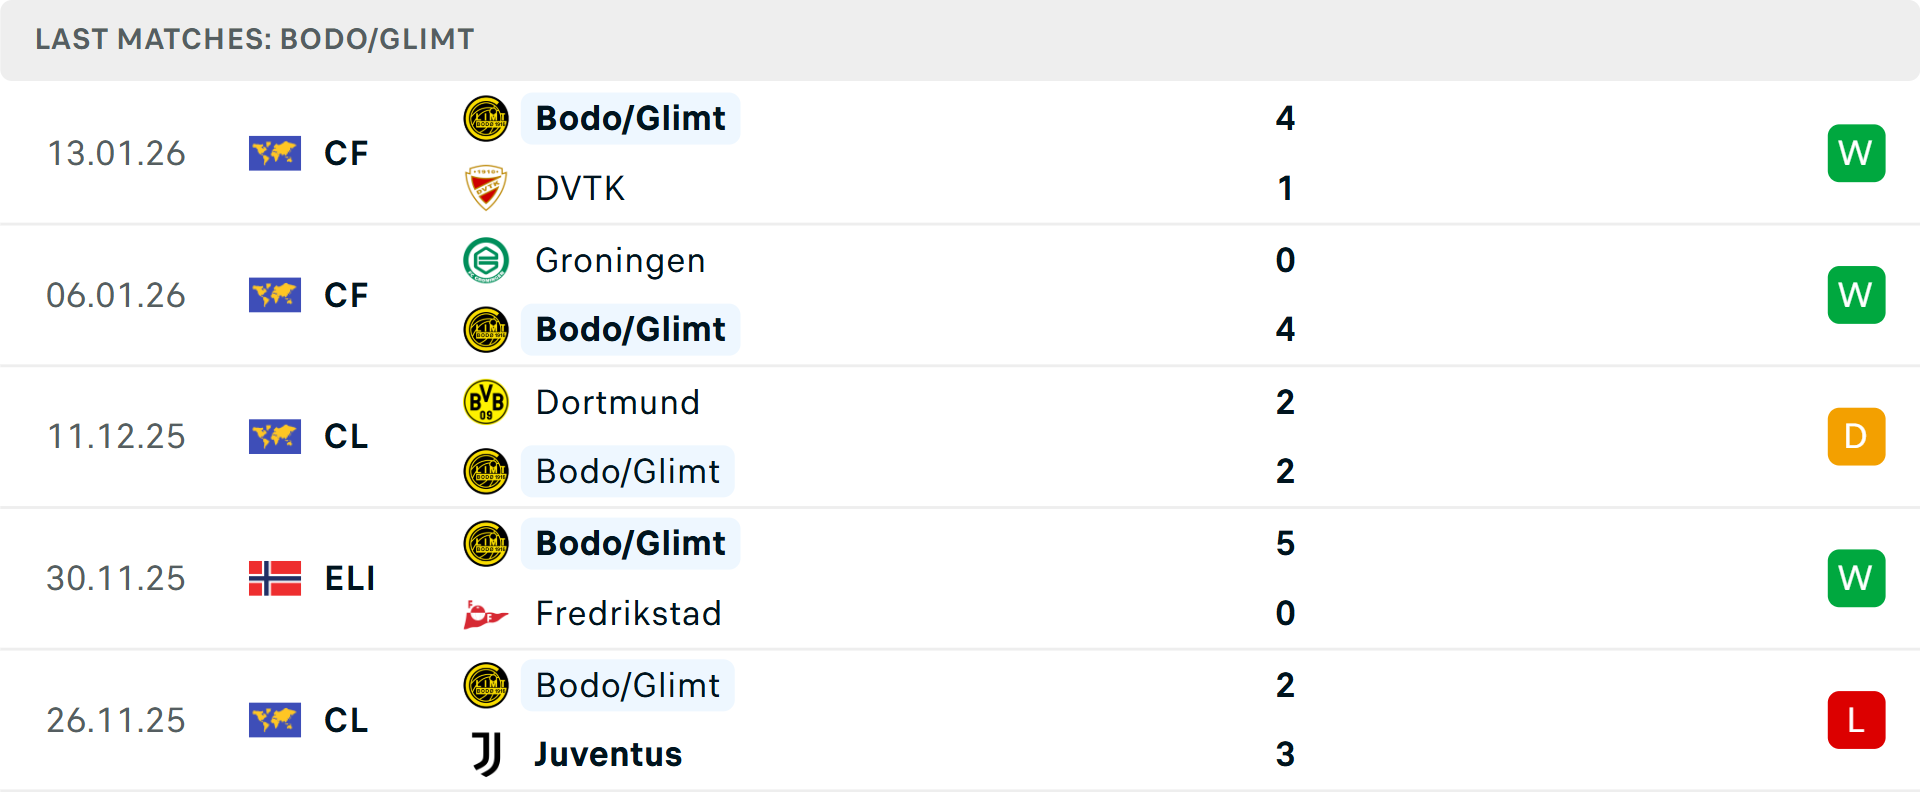The height and width of the screenshot is (792, 1920).
Task: Click the orange D draw badge
Action: (x=1856, y=436)
